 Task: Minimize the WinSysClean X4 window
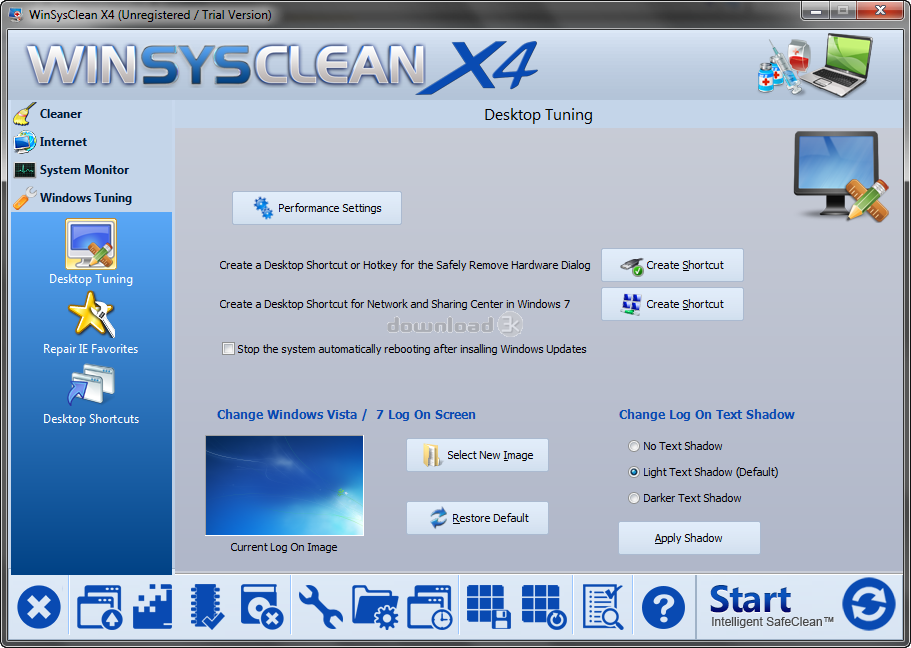pos(816,11)
